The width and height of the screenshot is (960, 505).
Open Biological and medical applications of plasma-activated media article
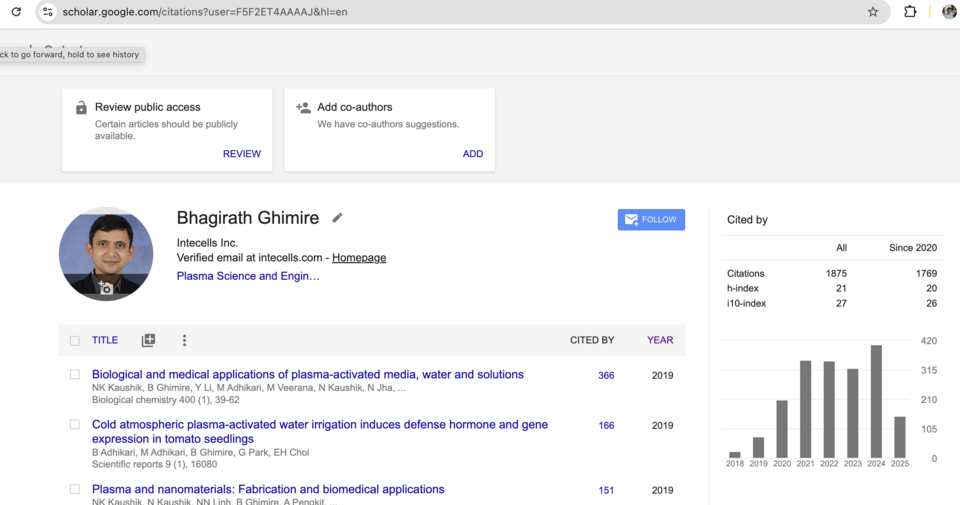coord(308,375)
